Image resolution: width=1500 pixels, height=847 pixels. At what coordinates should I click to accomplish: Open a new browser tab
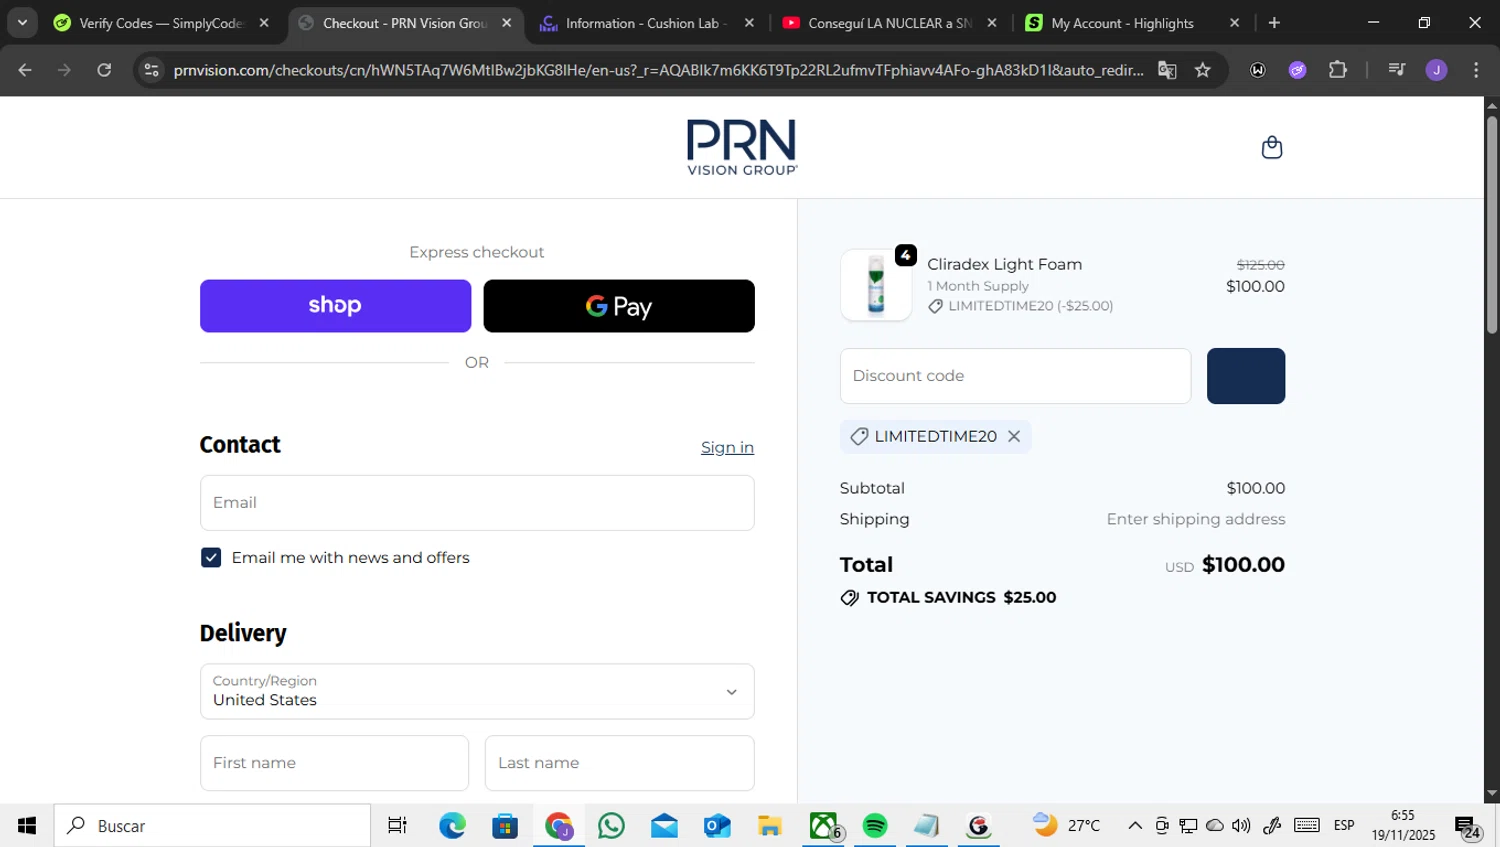1274,23
